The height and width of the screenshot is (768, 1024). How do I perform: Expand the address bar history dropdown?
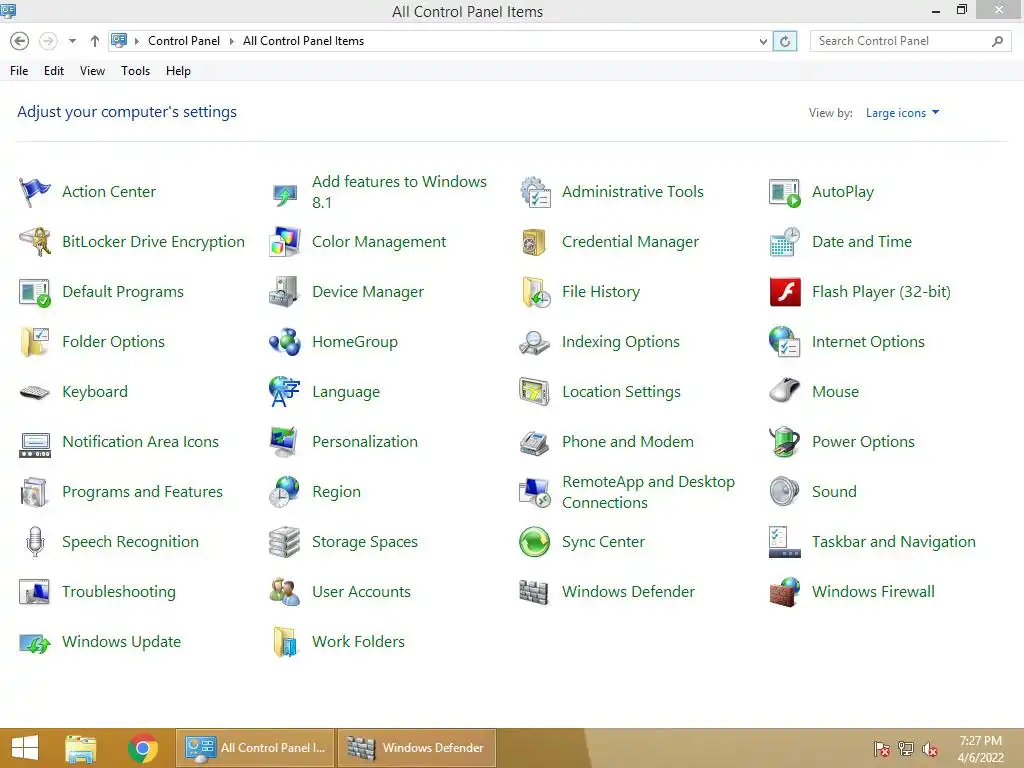(763, 41)
